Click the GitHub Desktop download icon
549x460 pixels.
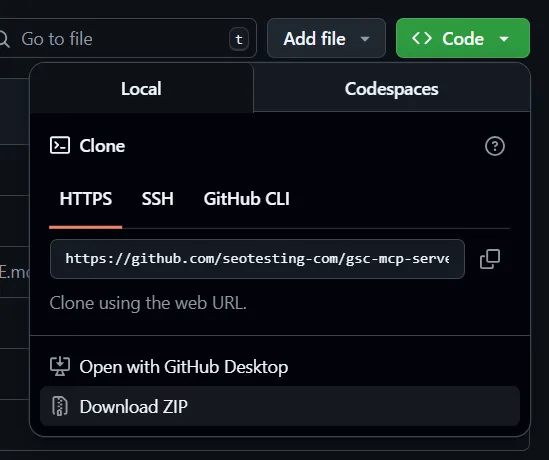tap(60, 366)
